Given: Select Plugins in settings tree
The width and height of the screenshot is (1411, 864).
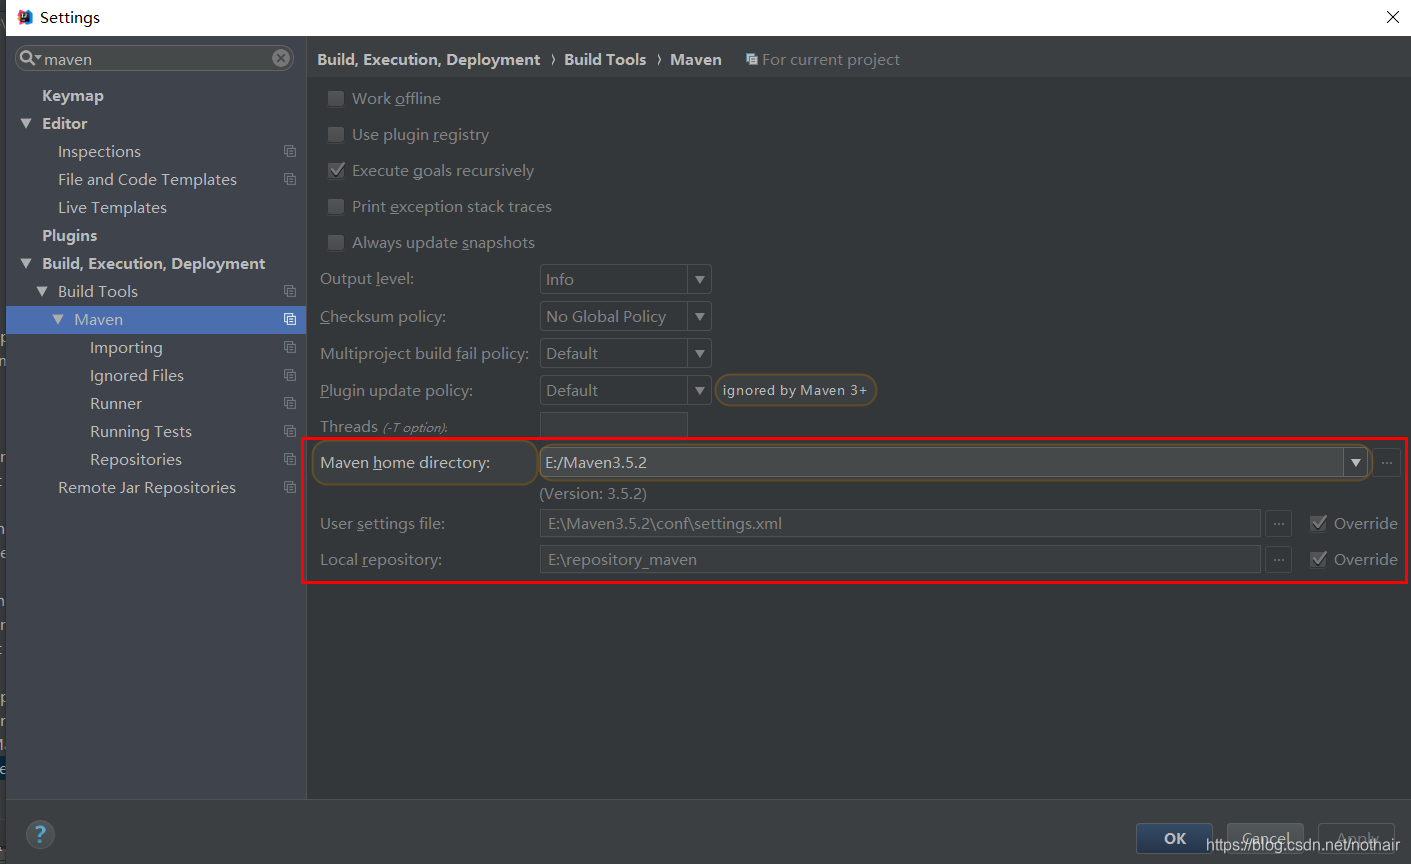Looking at the screenshot, I should pos(70,235).
